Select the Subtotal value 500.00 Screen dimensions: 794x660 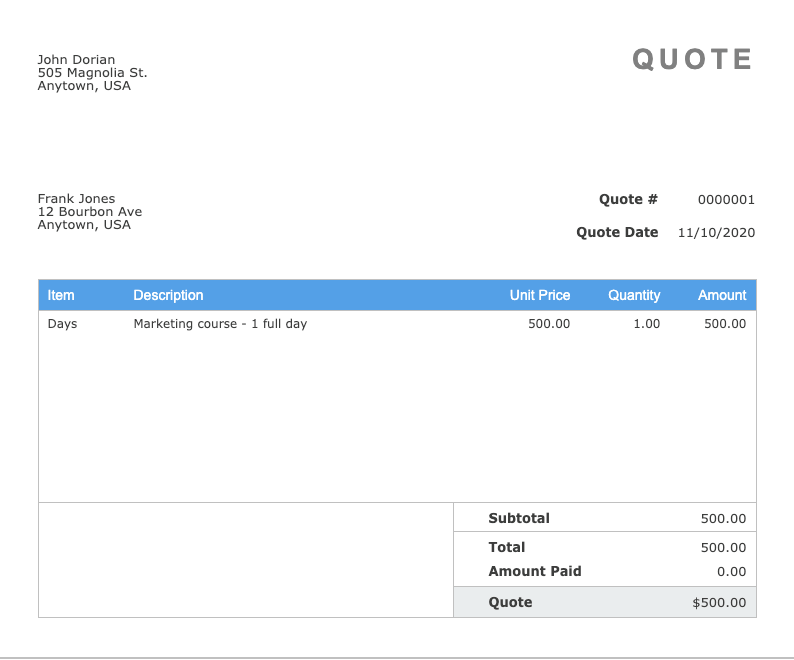tap(724, 519)
